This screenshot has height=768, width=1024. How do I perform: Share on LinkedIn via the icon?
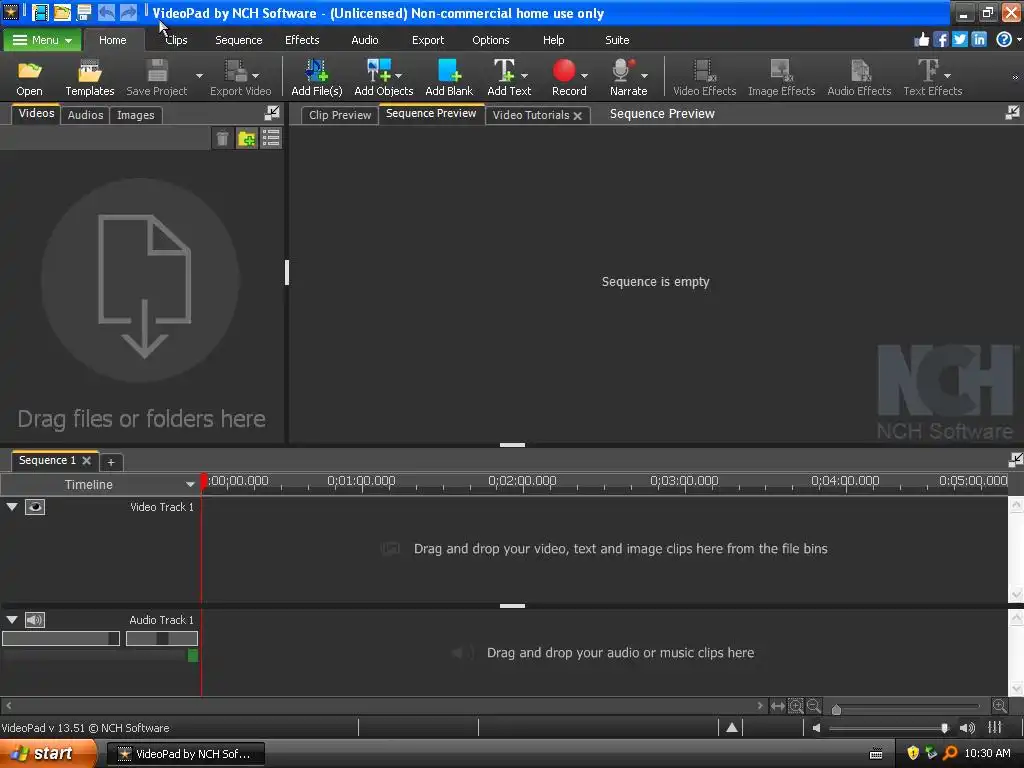click(x=979, y=40)
